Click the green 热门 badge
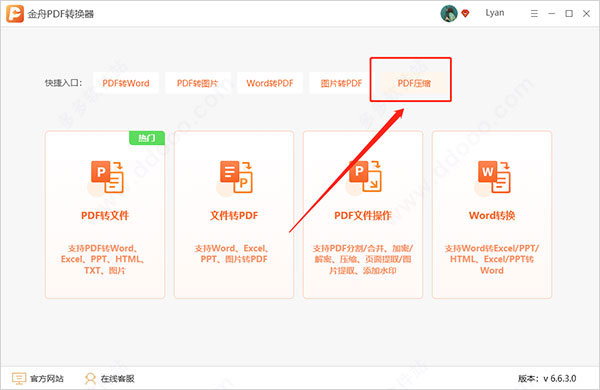The image size is (600, 390). [x=147, y=138]
